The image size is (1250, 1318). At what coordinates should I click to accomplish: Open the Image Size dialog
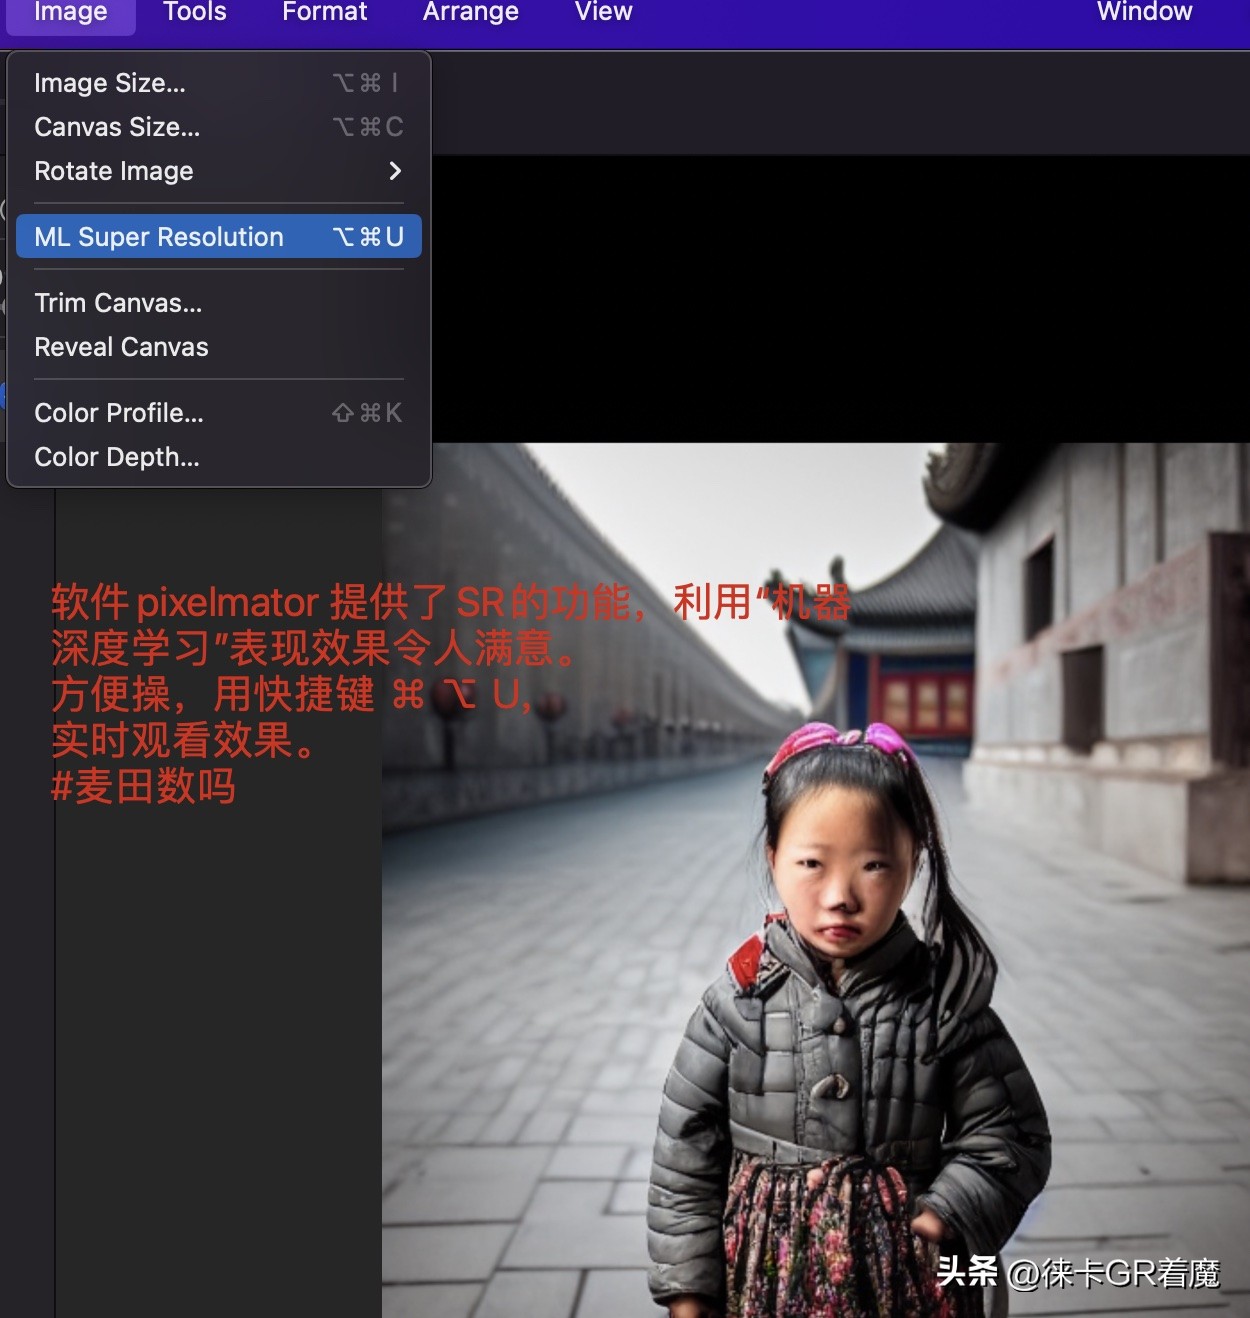coord(109,83)
